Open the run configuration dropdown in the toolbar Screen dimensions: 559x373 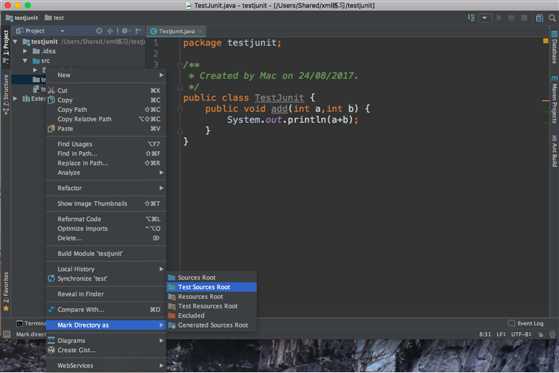pyautogui.click(x=484, y=18)
